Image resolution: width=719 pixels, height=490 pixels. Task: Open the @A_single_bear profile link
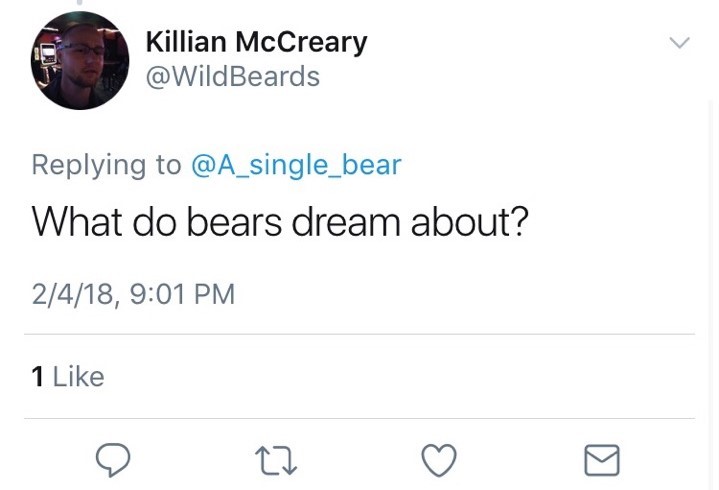click(x=296, y=164)
